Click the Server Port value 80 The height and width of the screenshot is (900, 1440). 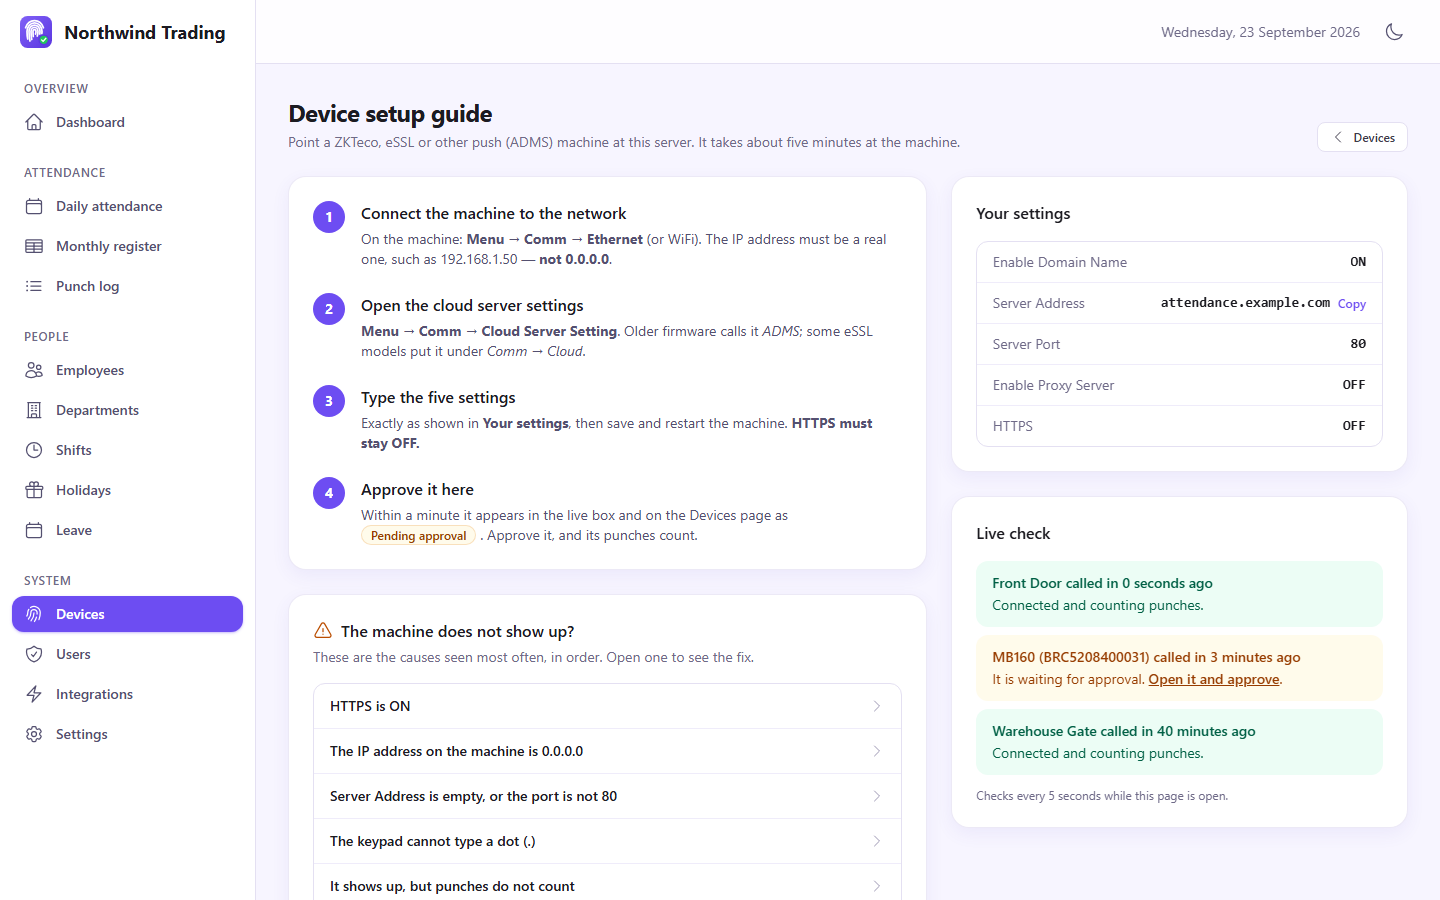(1358, 344)
